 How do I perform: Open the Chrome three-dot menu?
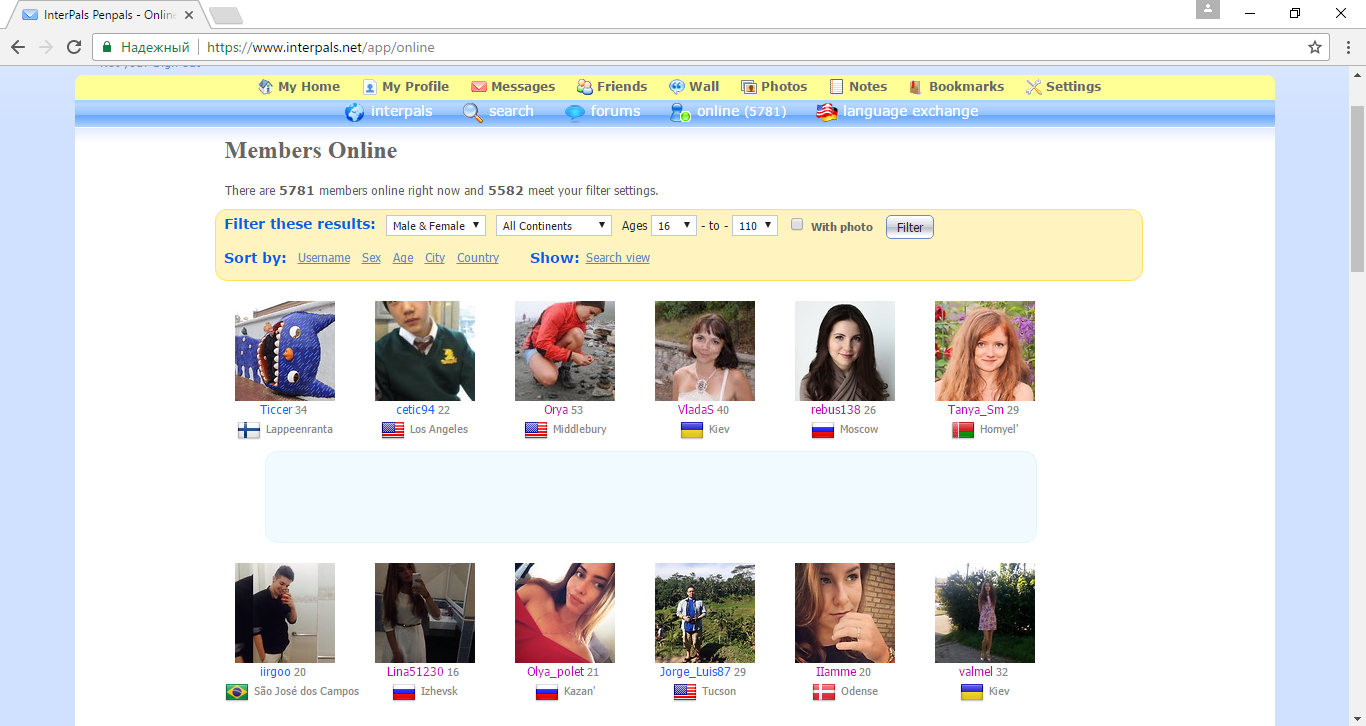click(x=1347, y=47)
